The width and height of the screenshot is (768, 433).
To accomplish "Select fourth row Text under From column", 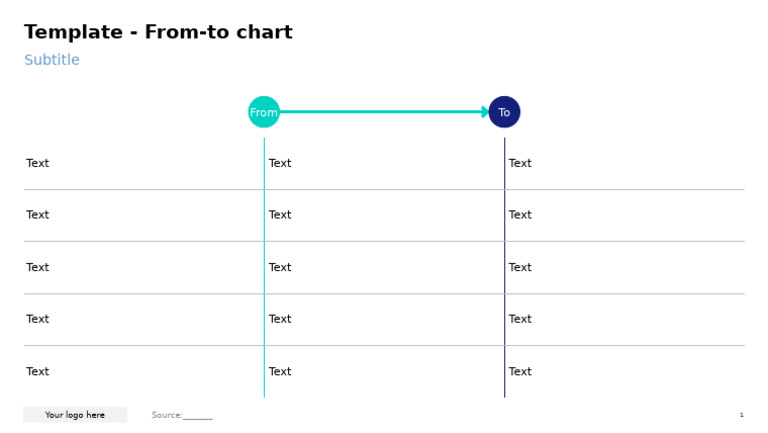I will tap(280, 319).
